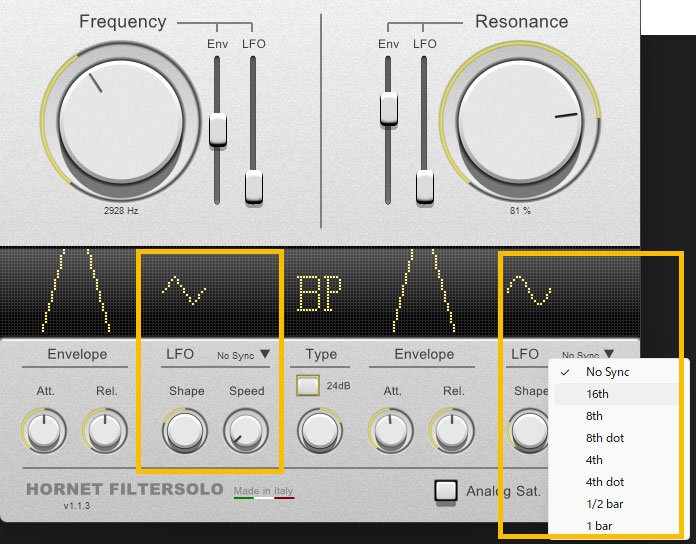Click the left LFO Speed knob
This screenshot has width=696, height=544.
[245, 430]
